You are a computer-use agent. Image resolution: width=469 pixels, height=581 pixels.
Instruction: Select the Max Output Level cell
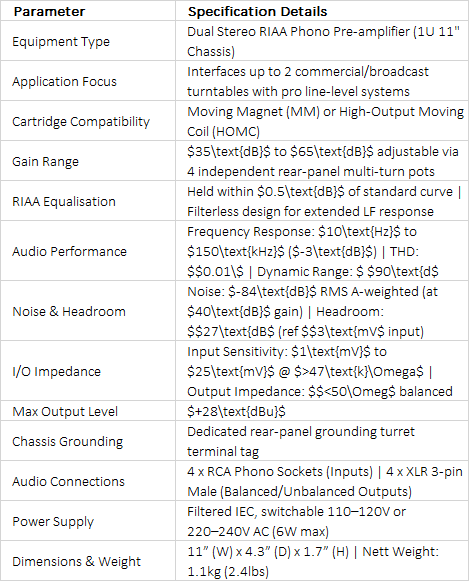tap(88, 411)
